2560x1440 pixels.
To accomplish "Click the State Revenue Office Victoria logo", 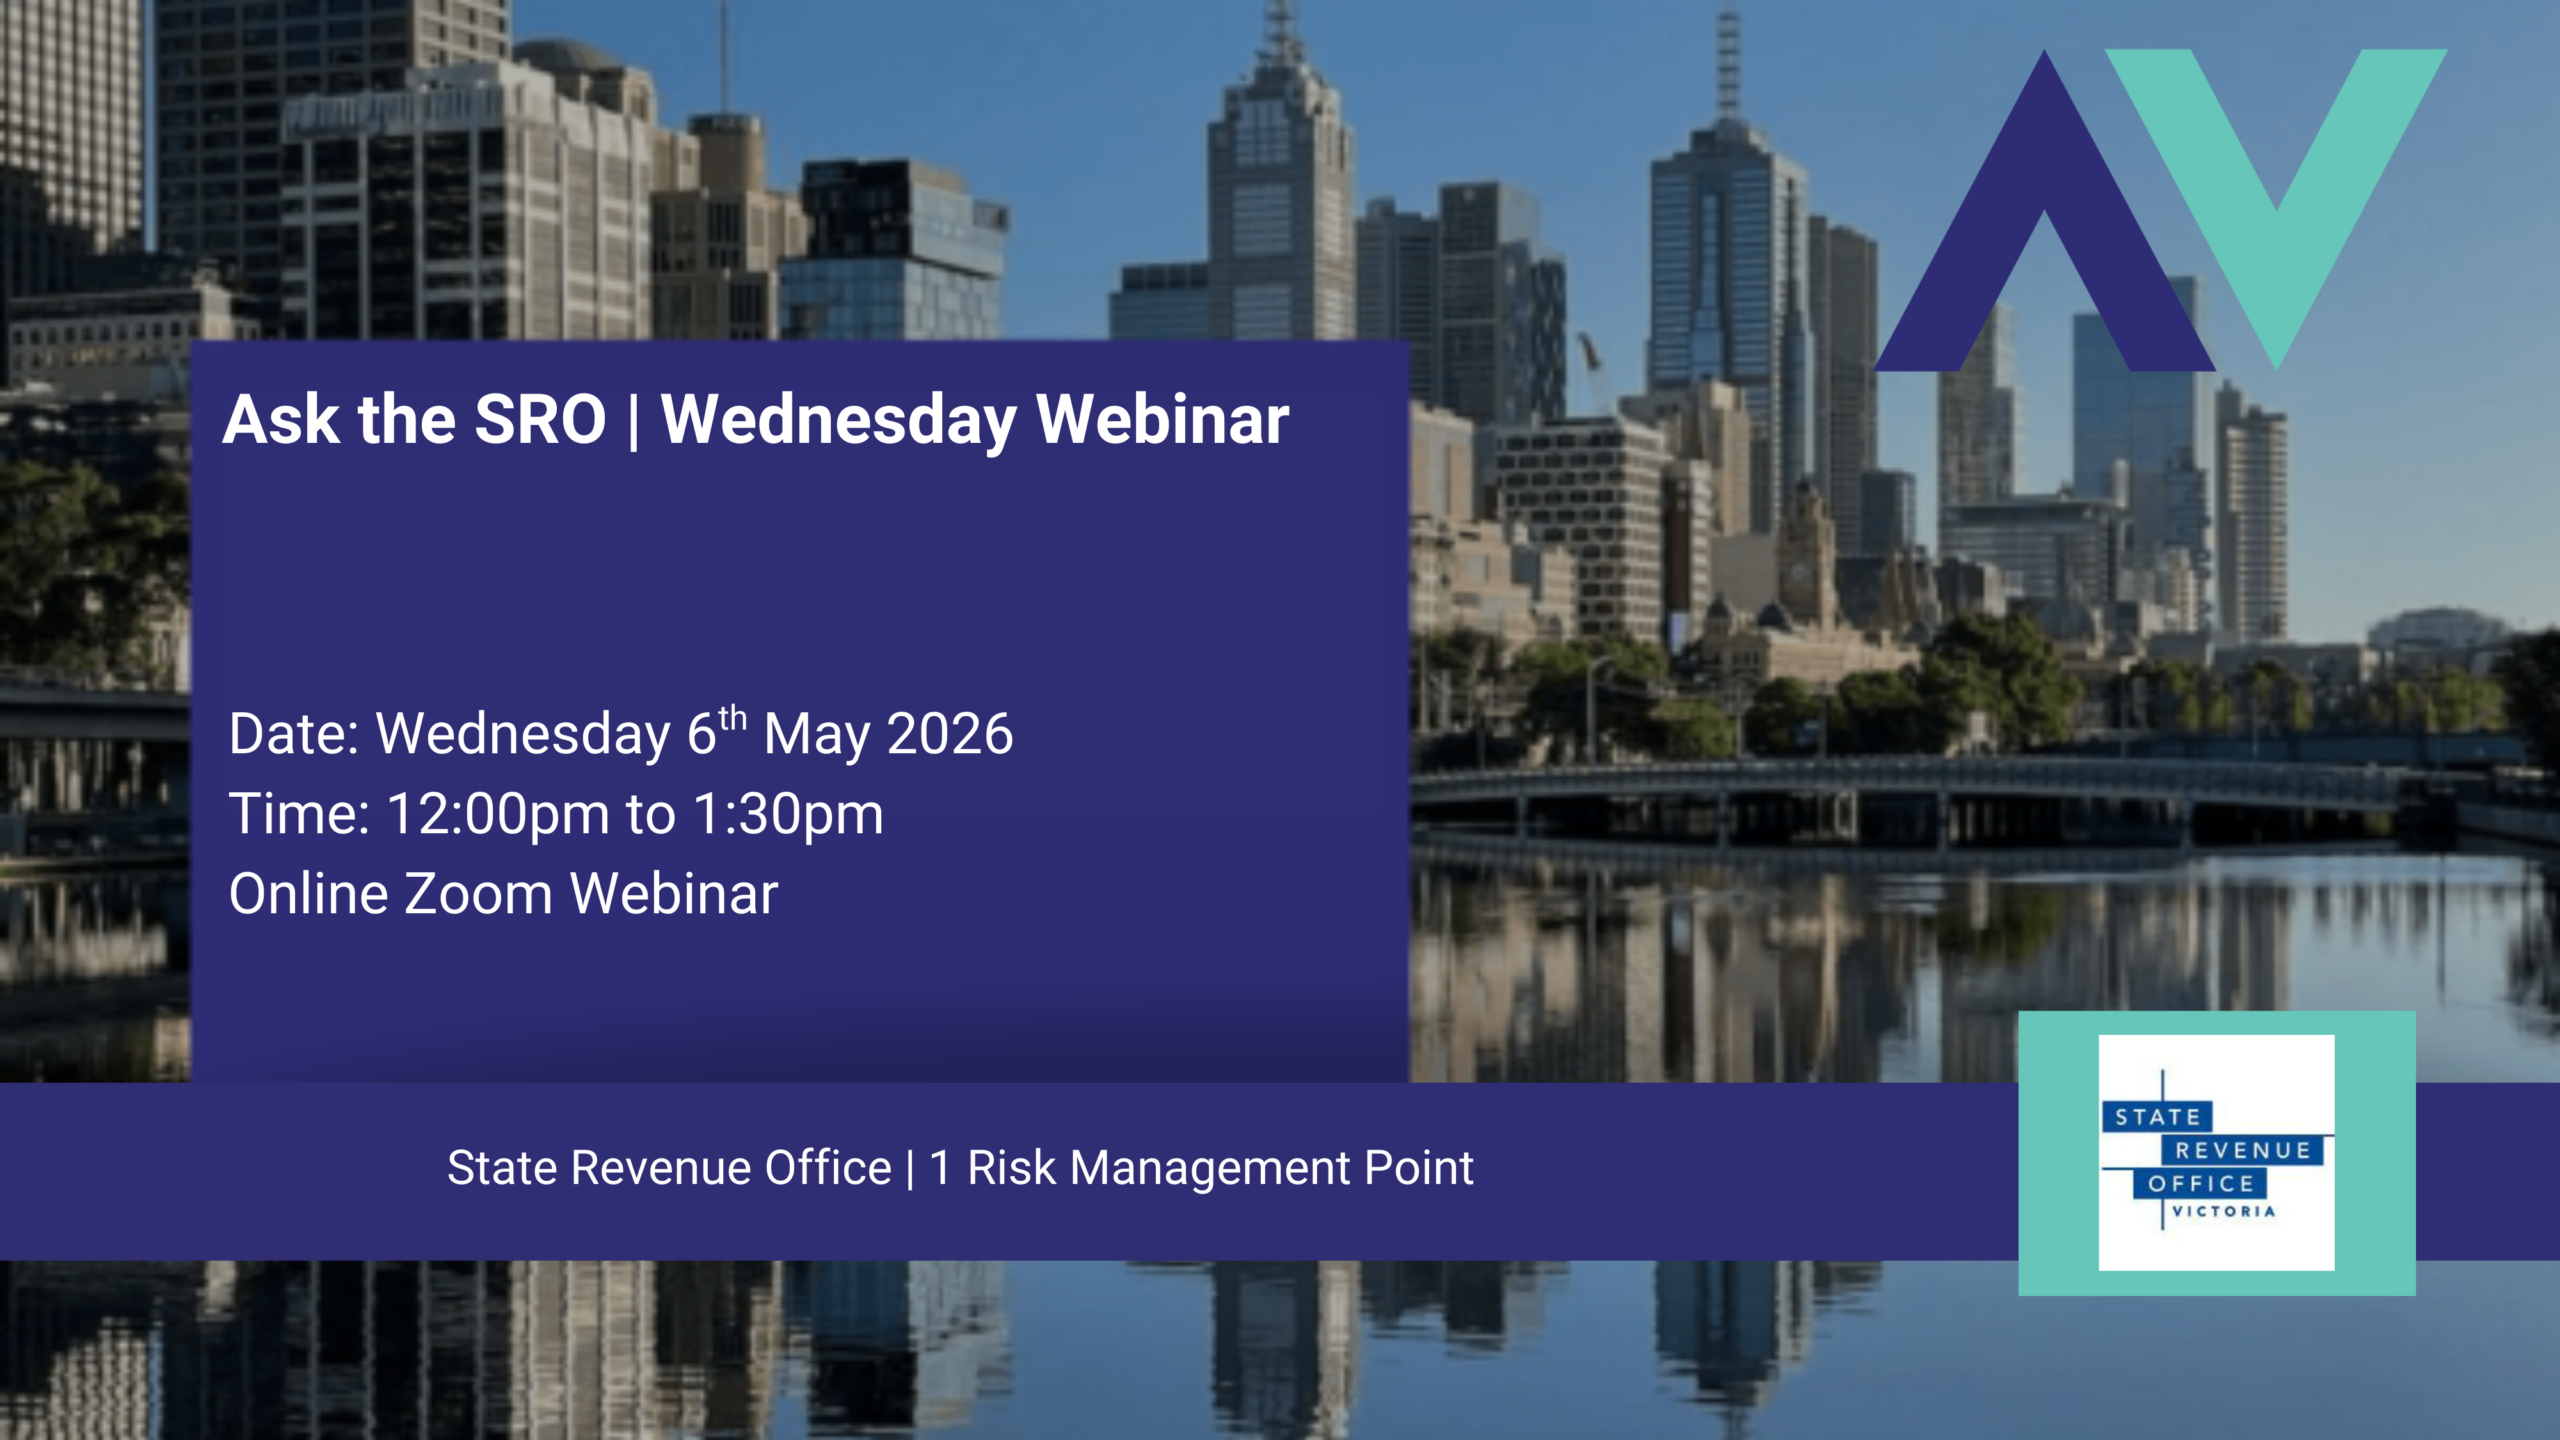I will tap(2216, 1152).
